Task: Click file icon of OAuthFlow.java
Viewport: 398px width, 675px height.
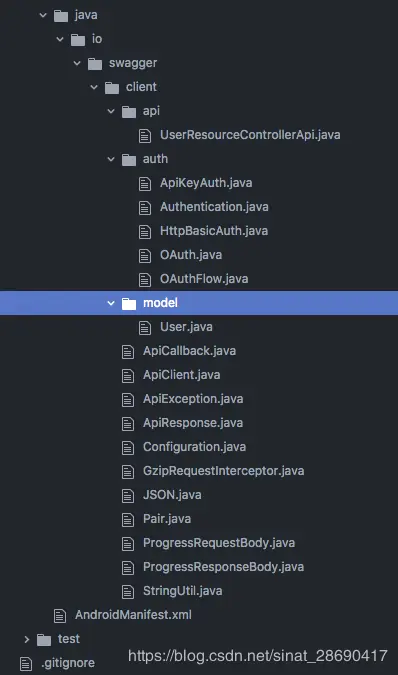Action: (x=145, y=280)
